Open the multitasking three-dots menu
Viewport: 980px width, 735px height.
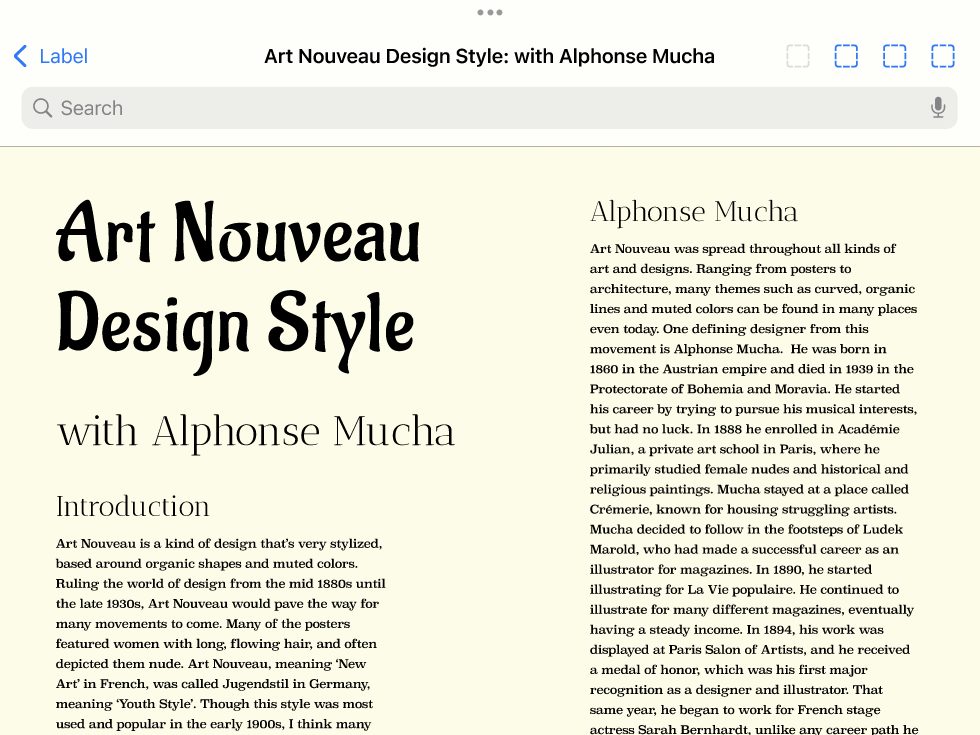(x=490, y=13)
